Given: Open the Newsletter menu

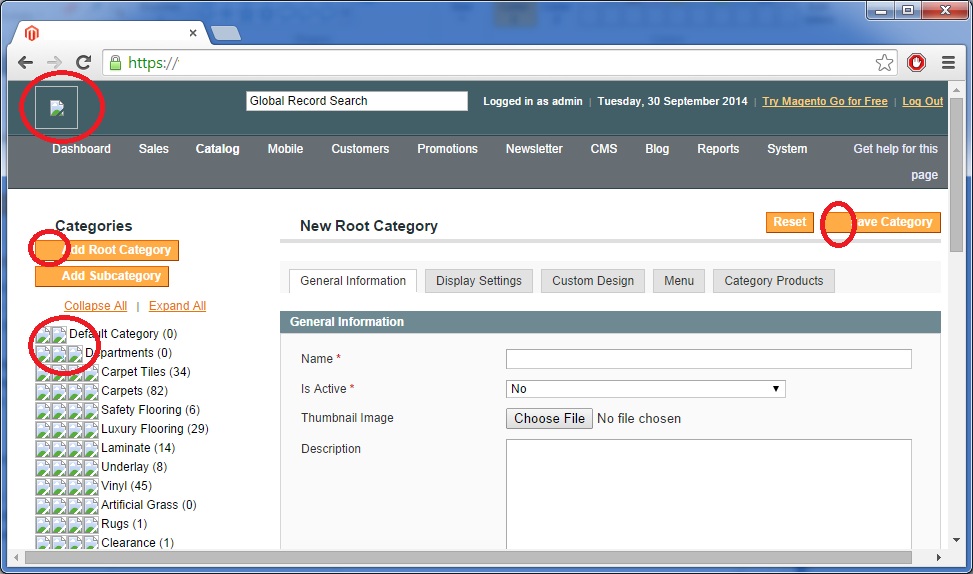Looking at the screenshot, I should [x=534, y=149].
